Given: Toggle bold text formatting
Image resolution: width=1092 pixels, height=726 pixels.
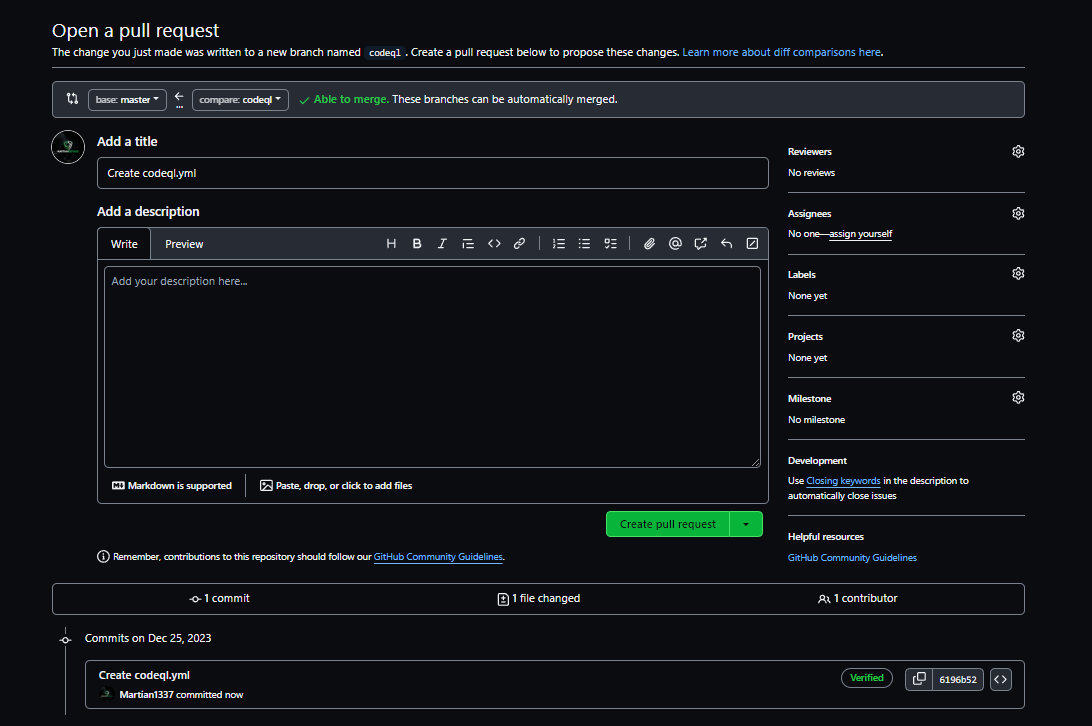Looking at the screenshot, I should pyautogui.click(x=417, y=244).
